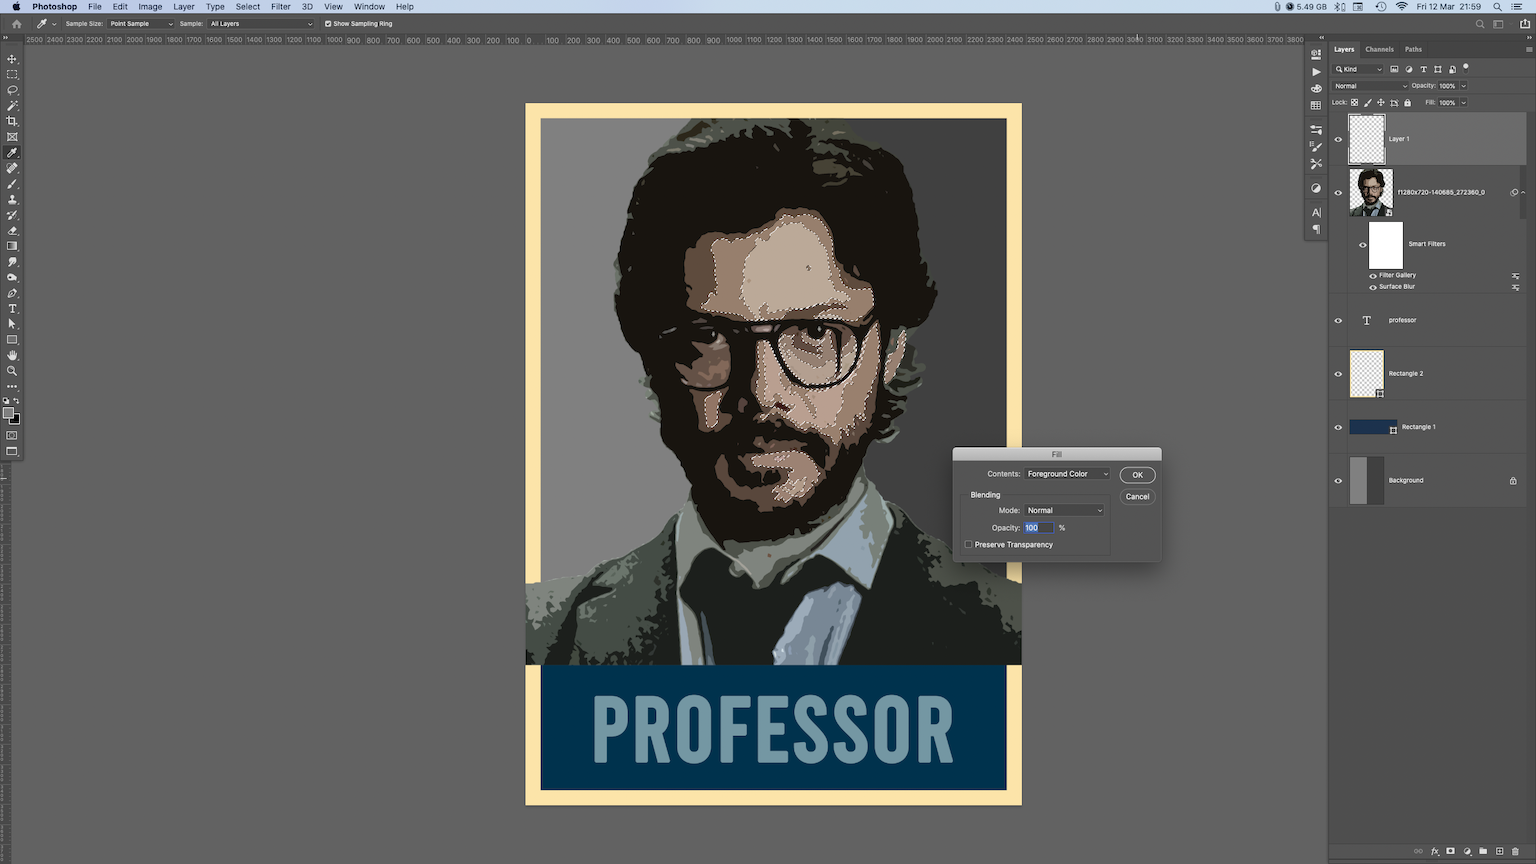Select the Eyedropper tool in the toolbar
This screenshot has height=864, width=1536.
point(12,153)
